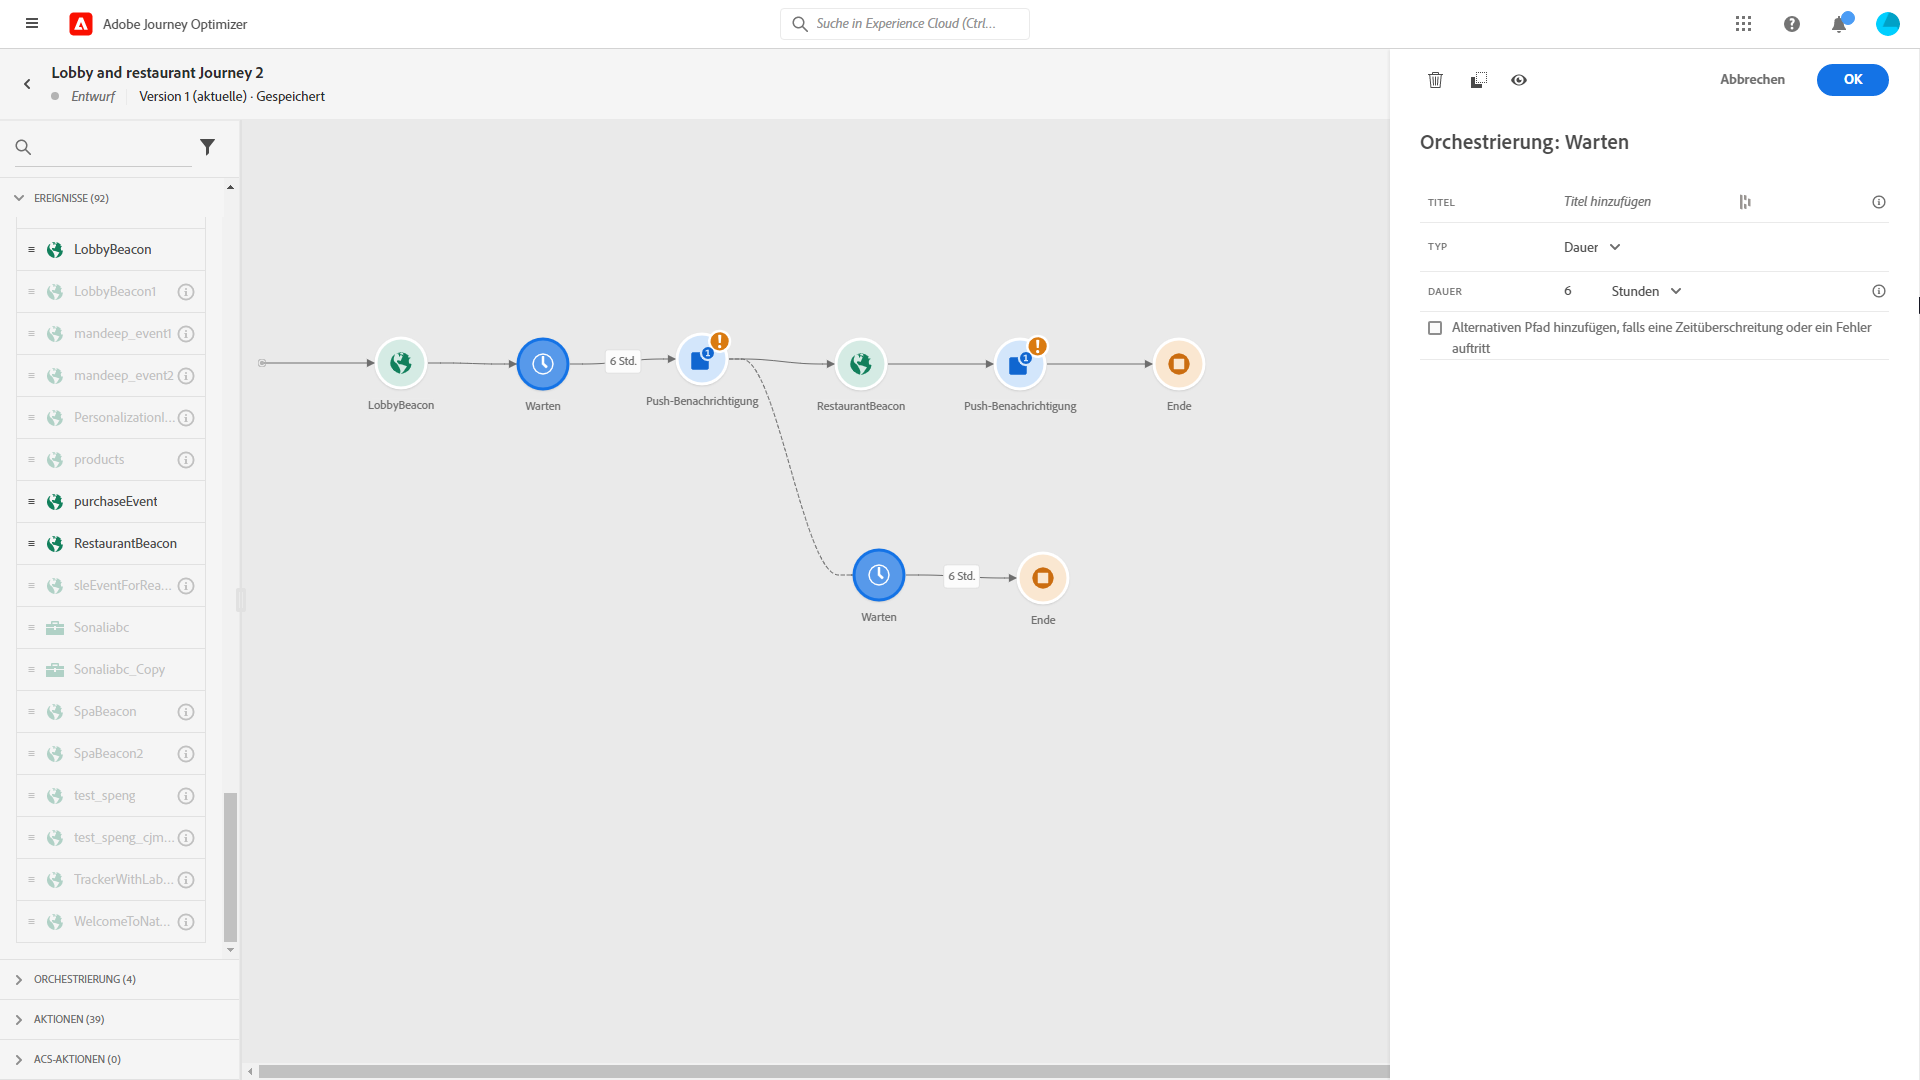Click Abbrechen to cancel
This screenshot has height=1080, width=1920.
(1751, 80)
